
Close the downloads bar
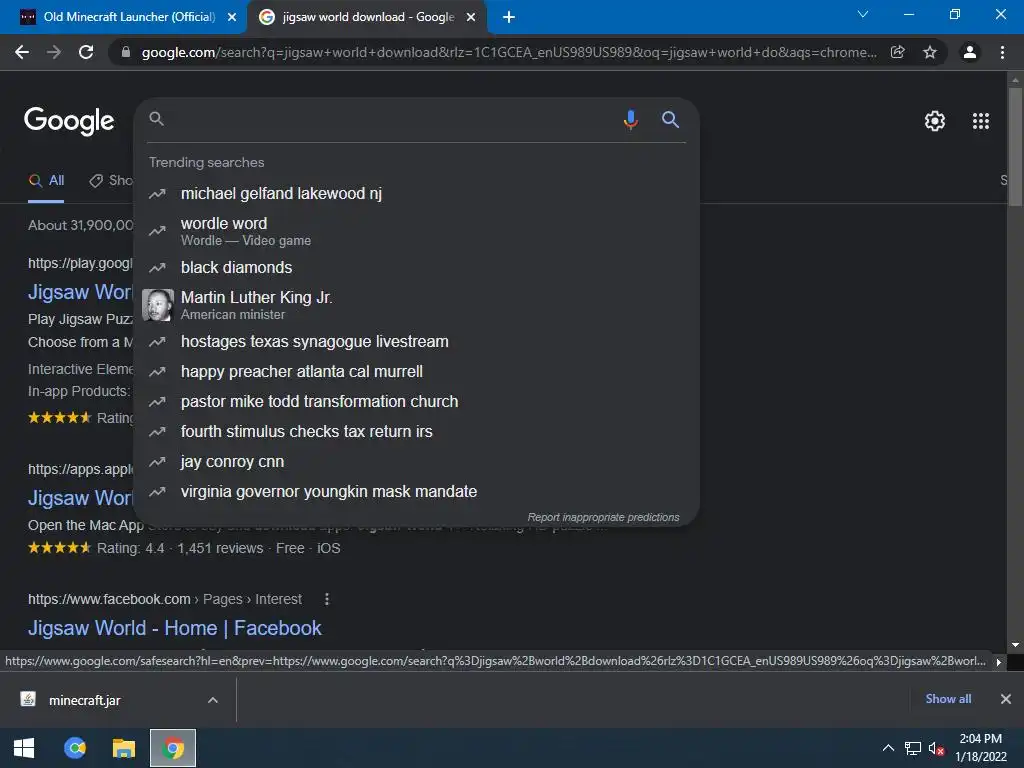(x=1006, y=699)
